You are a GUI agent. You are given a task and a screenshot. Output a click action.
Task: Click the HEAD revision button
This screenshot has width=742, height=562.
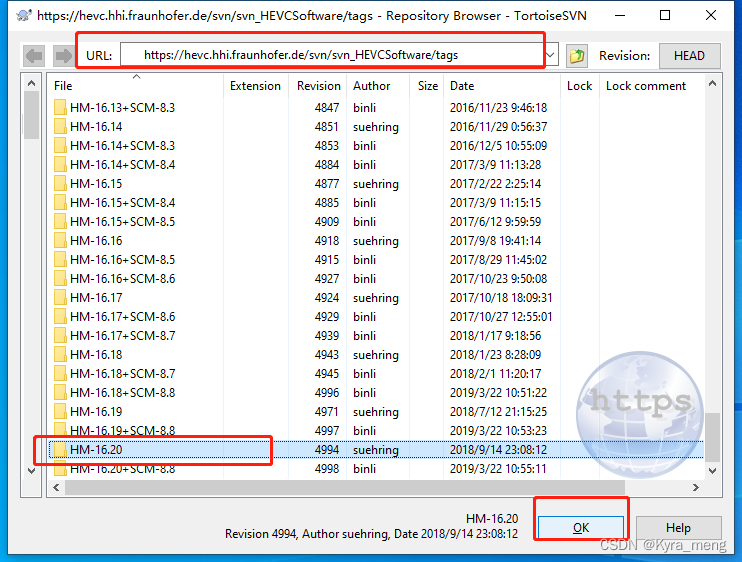coord(689,56)
